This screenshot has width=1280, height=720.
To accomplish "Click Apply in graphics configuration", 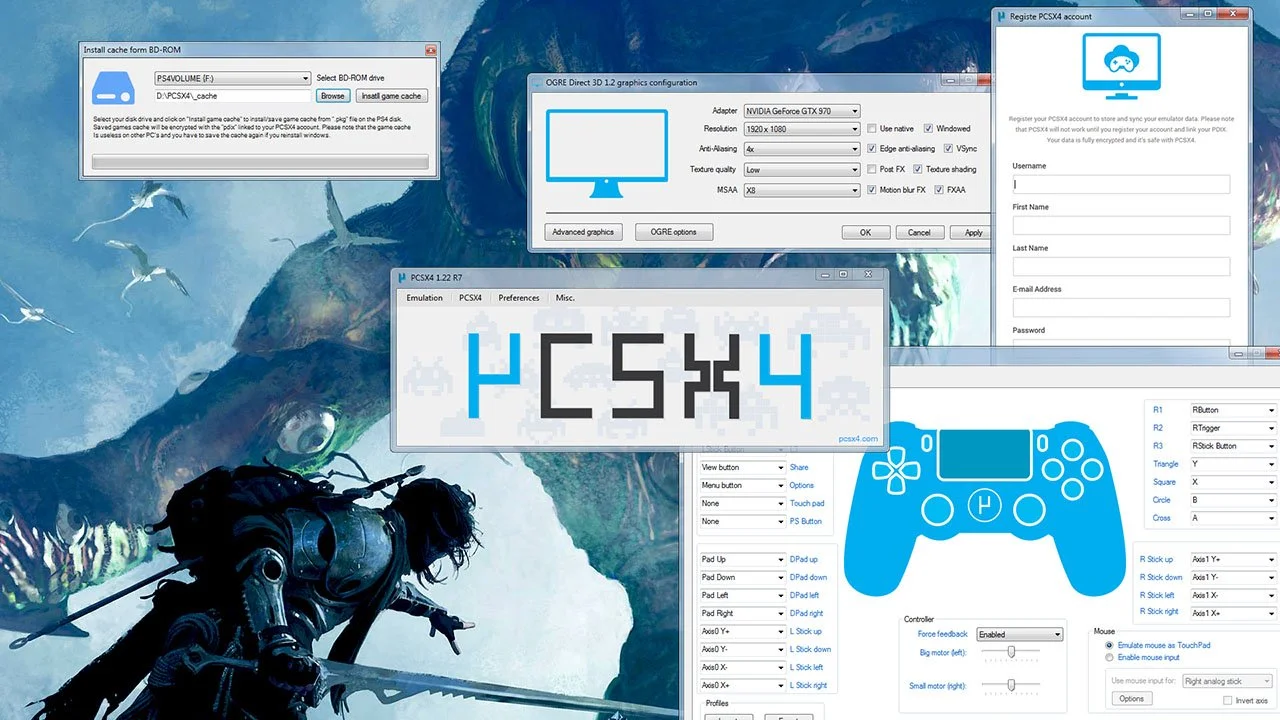I will pyautogui.click(x=973, y=232).
